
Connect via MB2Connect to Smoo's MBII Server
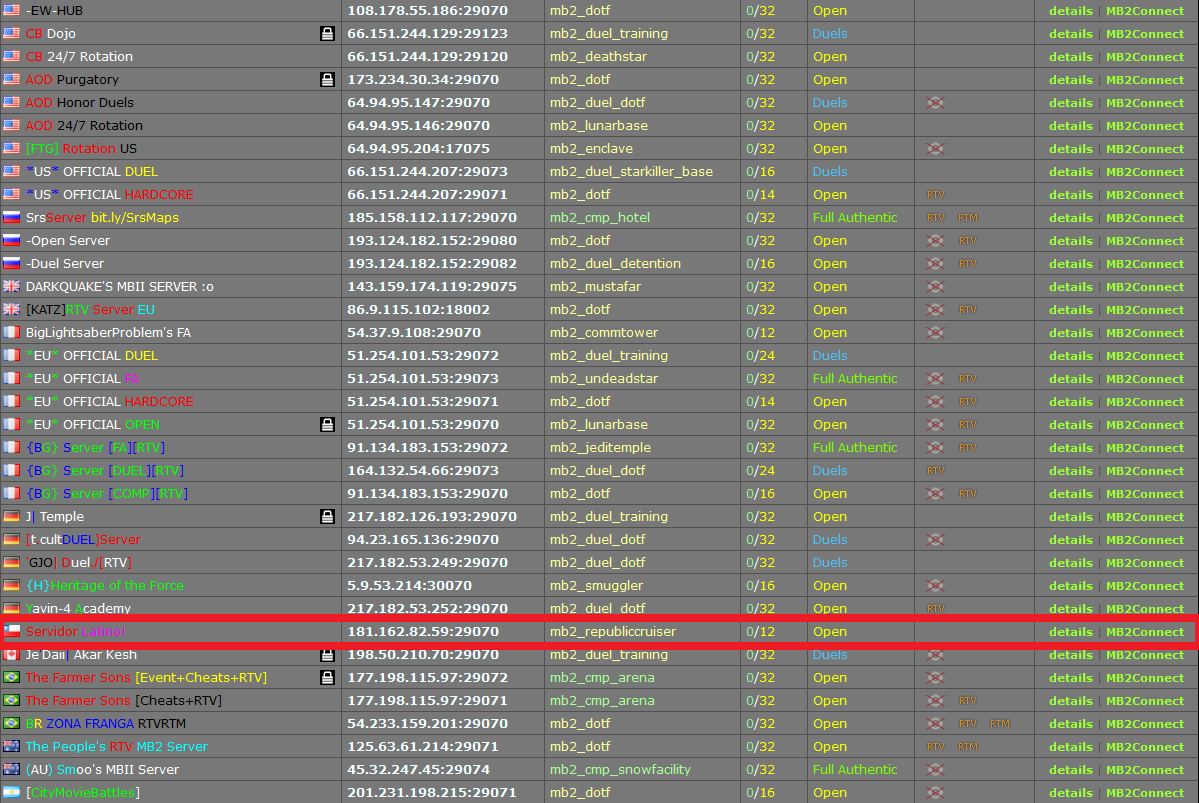coord(1144,770)
